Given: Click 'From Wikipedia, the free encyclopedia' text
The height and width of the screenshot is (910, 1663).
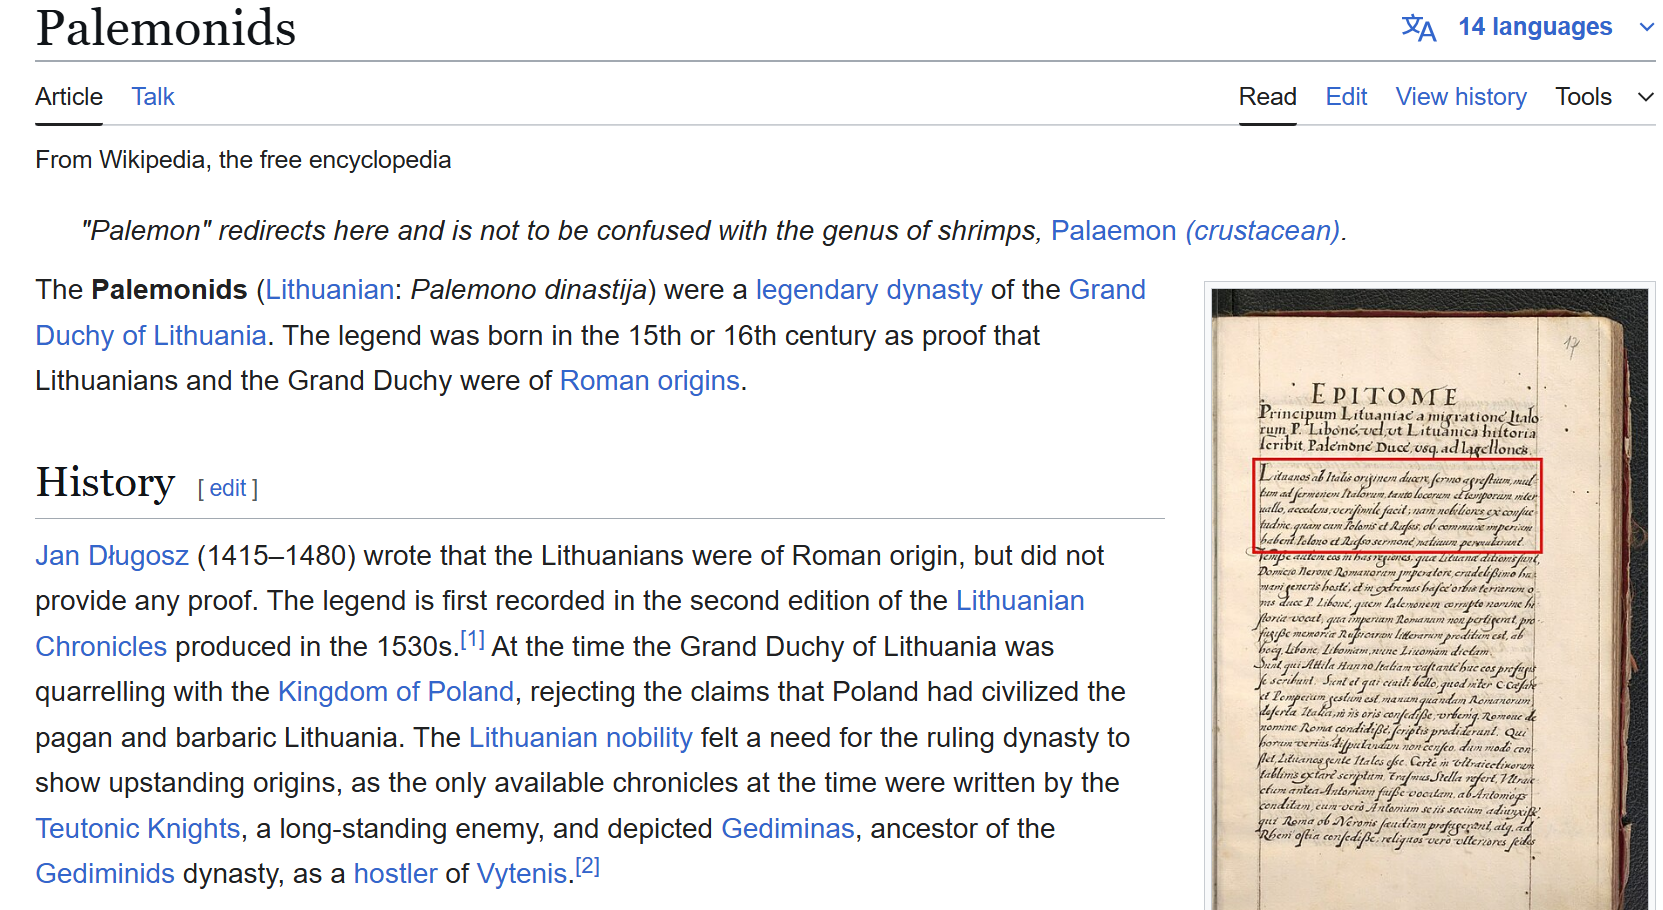Looking at the screenshot, I should click(243, 160).
